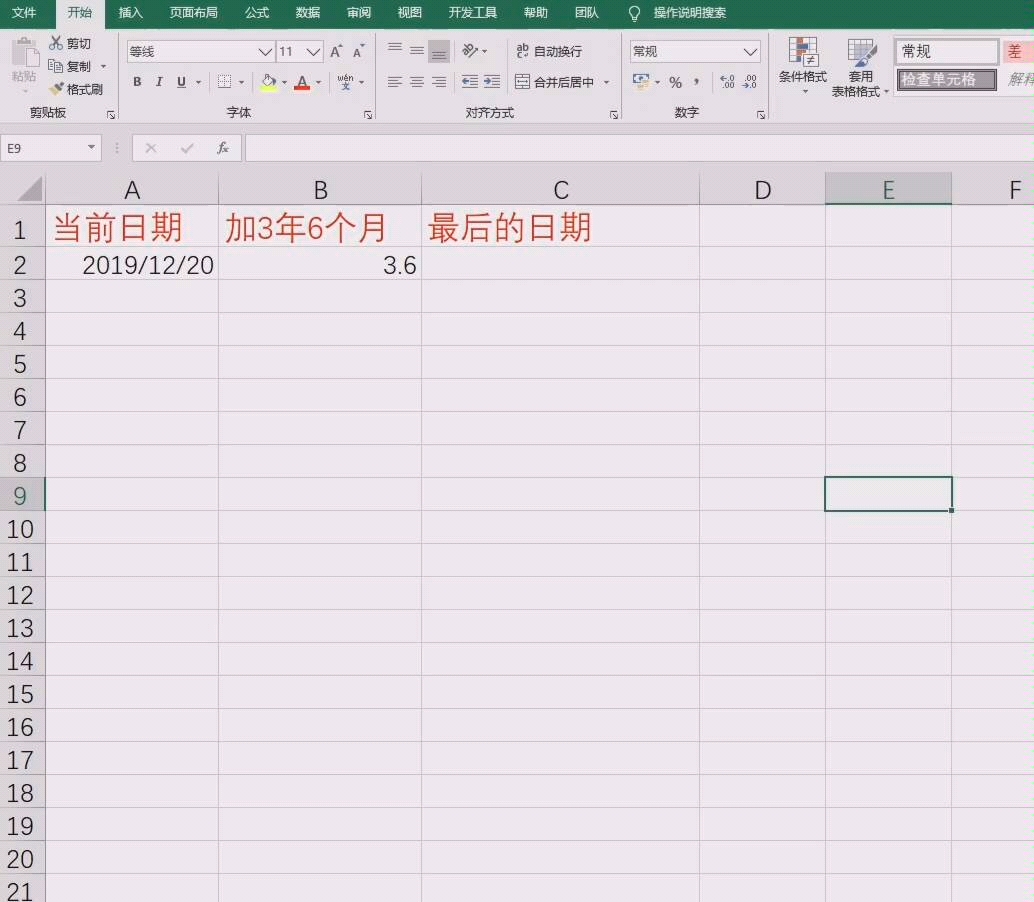Image resolution: width=1034 pixels, height=902 pixels.
Task: Center cell text horizontally
Action: click(417, 82)
